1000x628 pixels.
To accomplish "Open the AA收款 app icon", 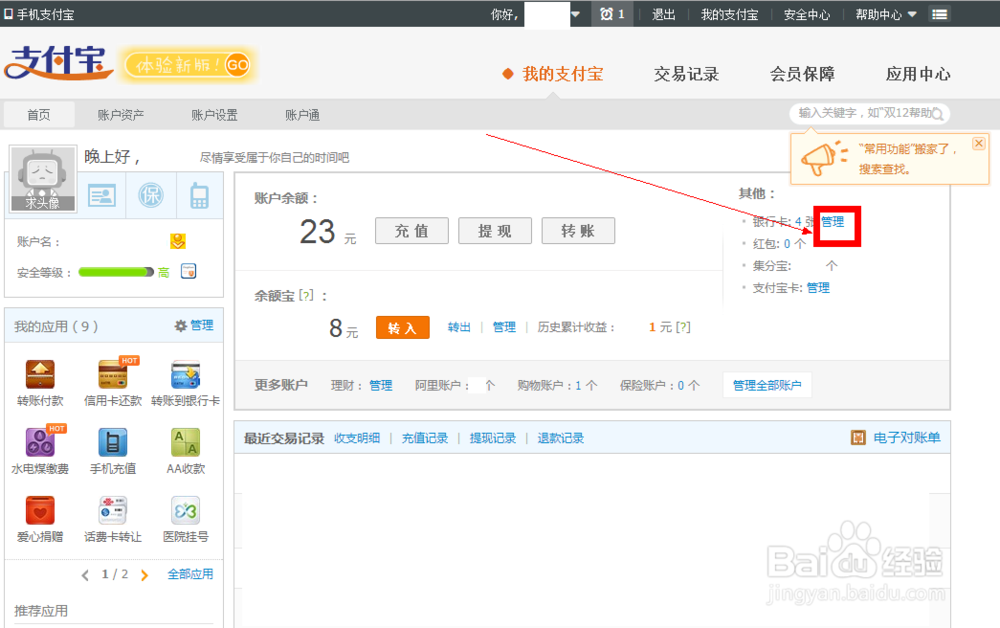I will click(186, 442).
